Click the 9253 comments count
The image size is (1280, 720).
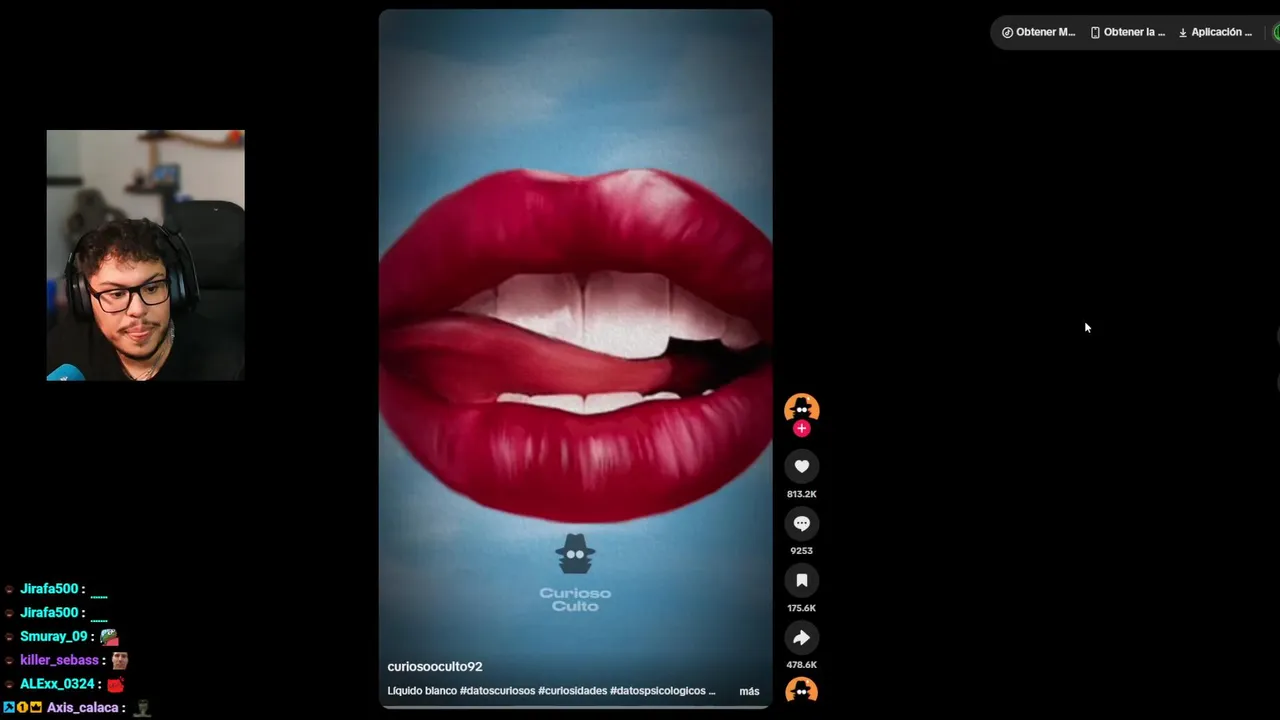(x=801, y=551)
